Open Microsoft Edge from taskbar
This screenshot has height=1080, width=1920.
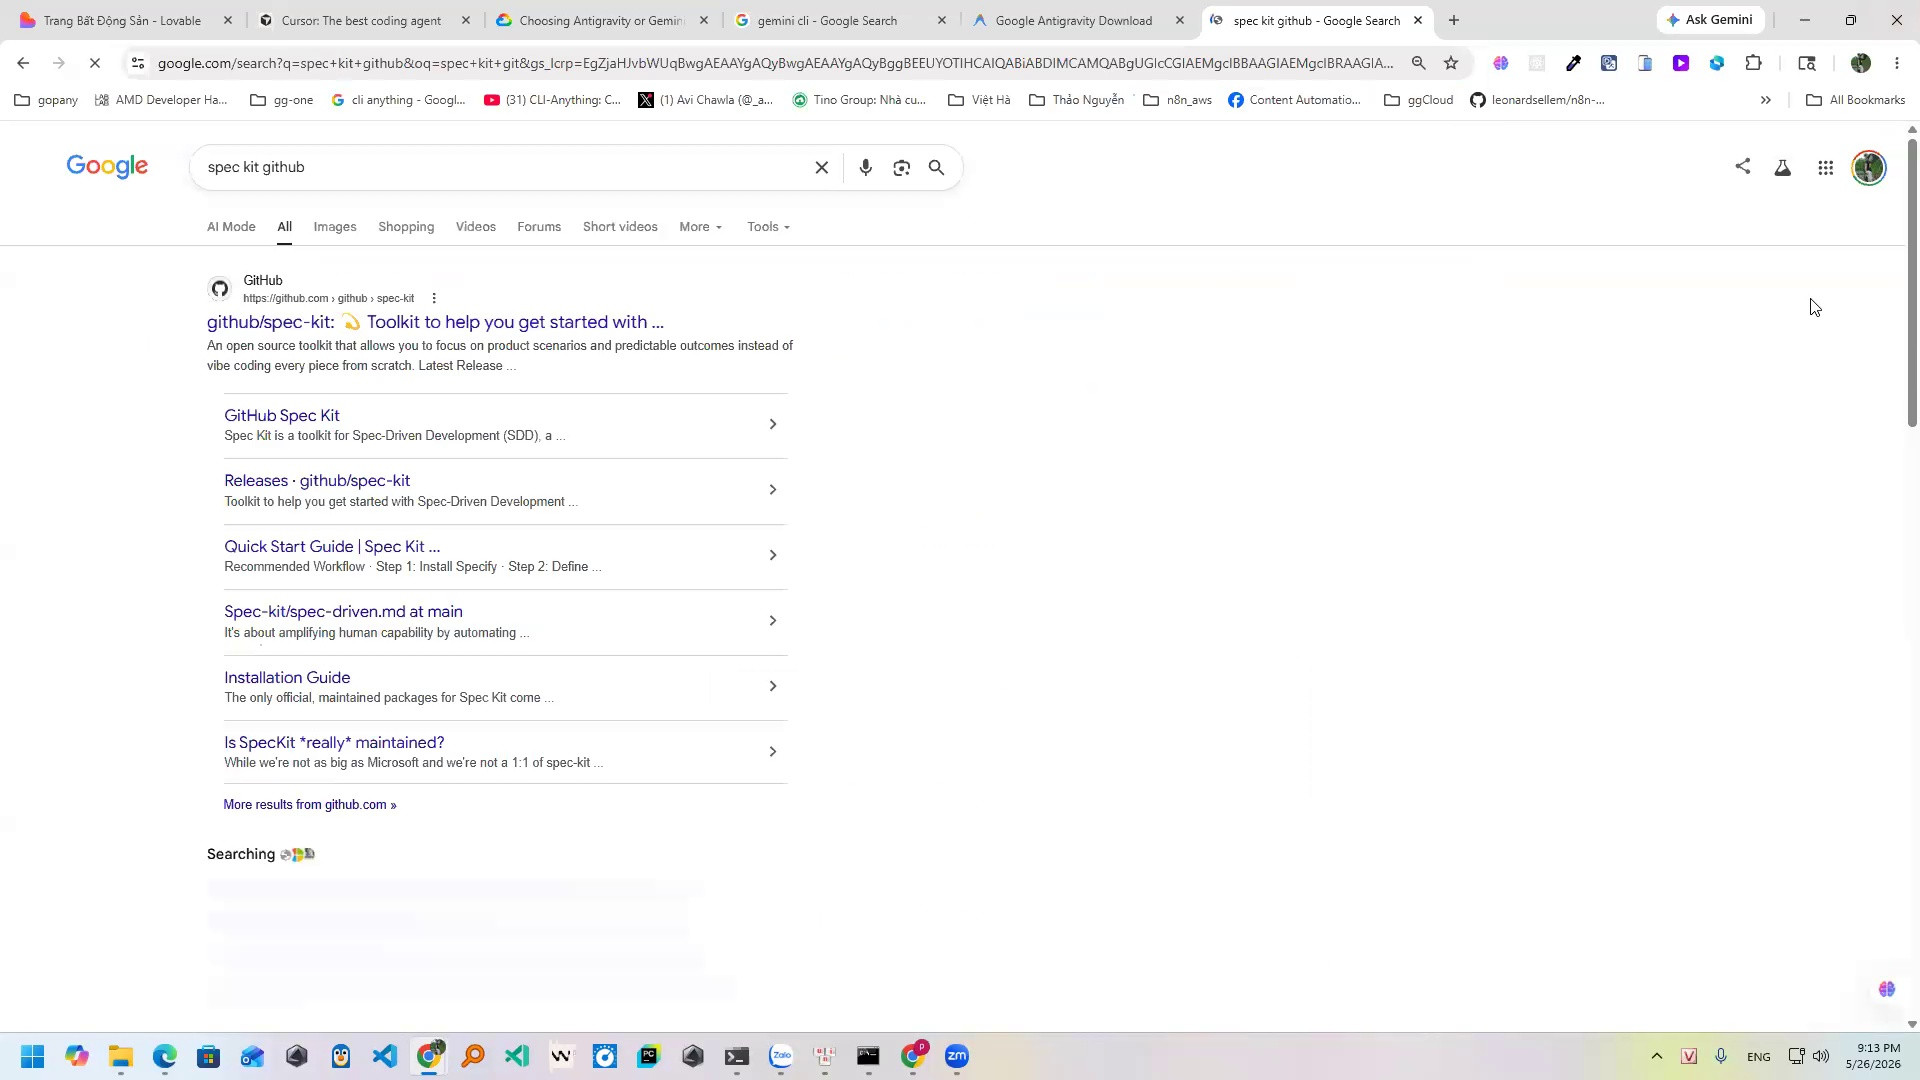[165, 1056]
